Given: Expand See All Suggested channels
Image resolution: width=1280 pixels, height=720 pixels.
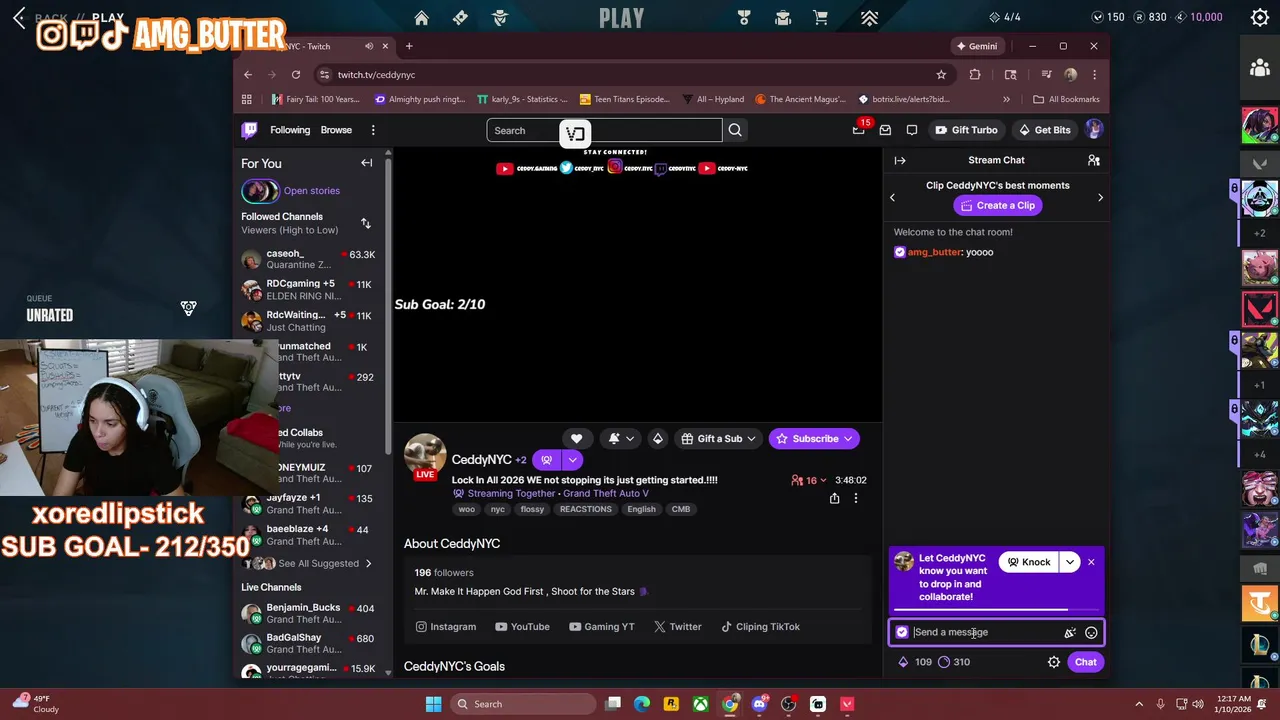Looking at the screenshot, I should [x=318, y=563].
